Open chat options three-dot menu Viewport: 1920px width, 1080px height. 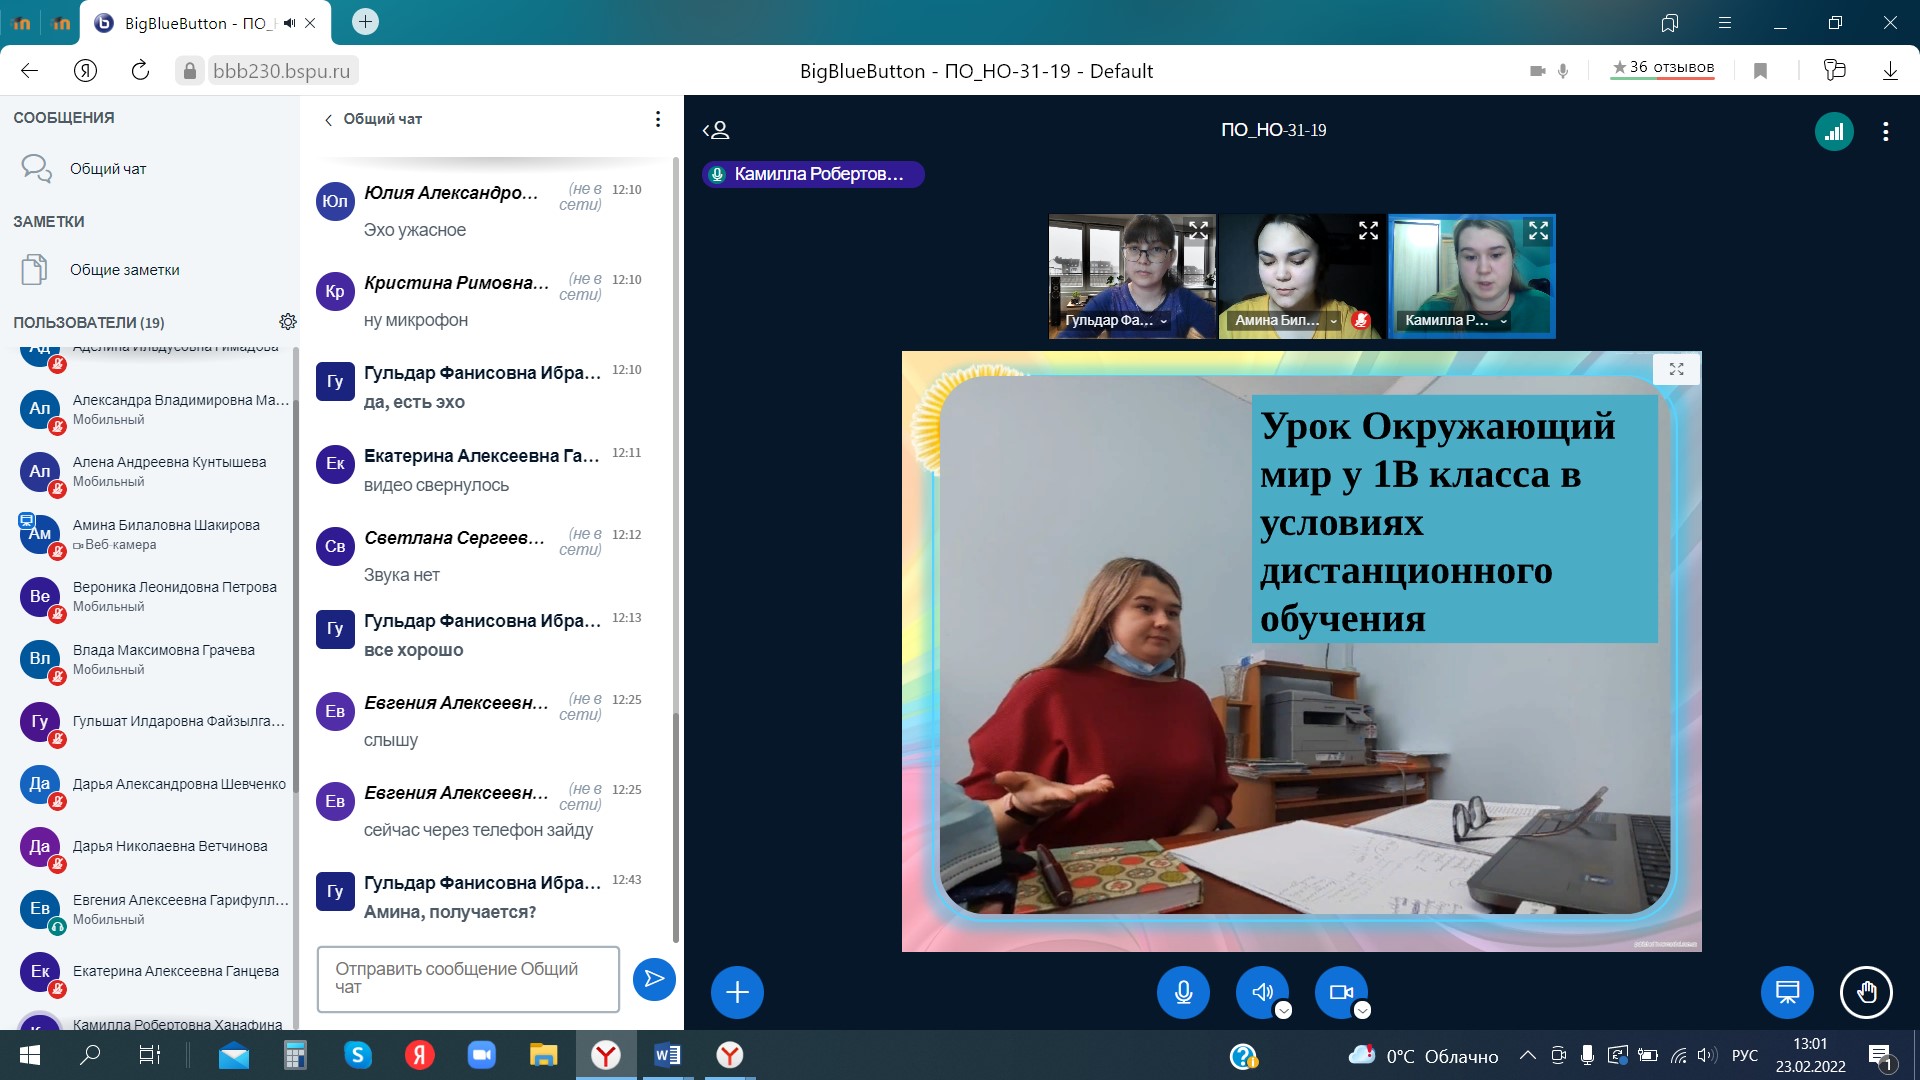pos(657,119)
